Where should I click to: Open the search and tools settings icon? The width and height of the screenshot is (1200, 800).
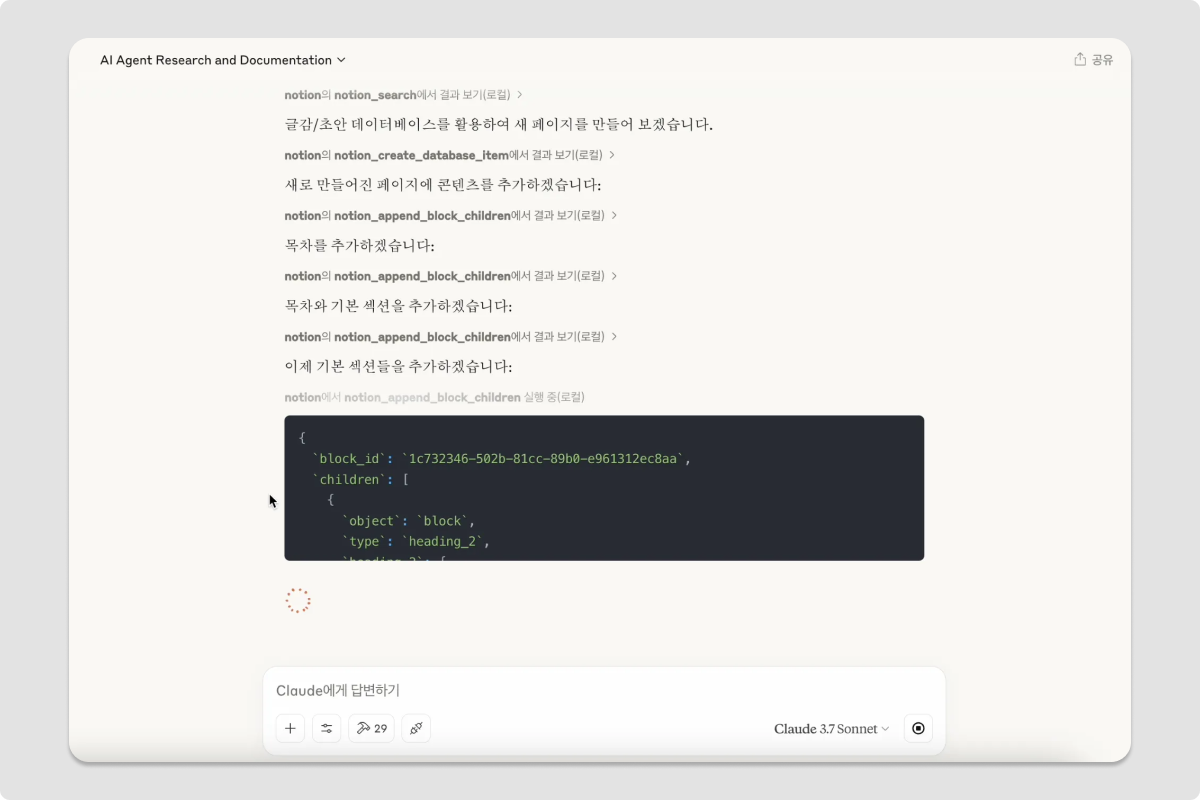tap(326, 728)
